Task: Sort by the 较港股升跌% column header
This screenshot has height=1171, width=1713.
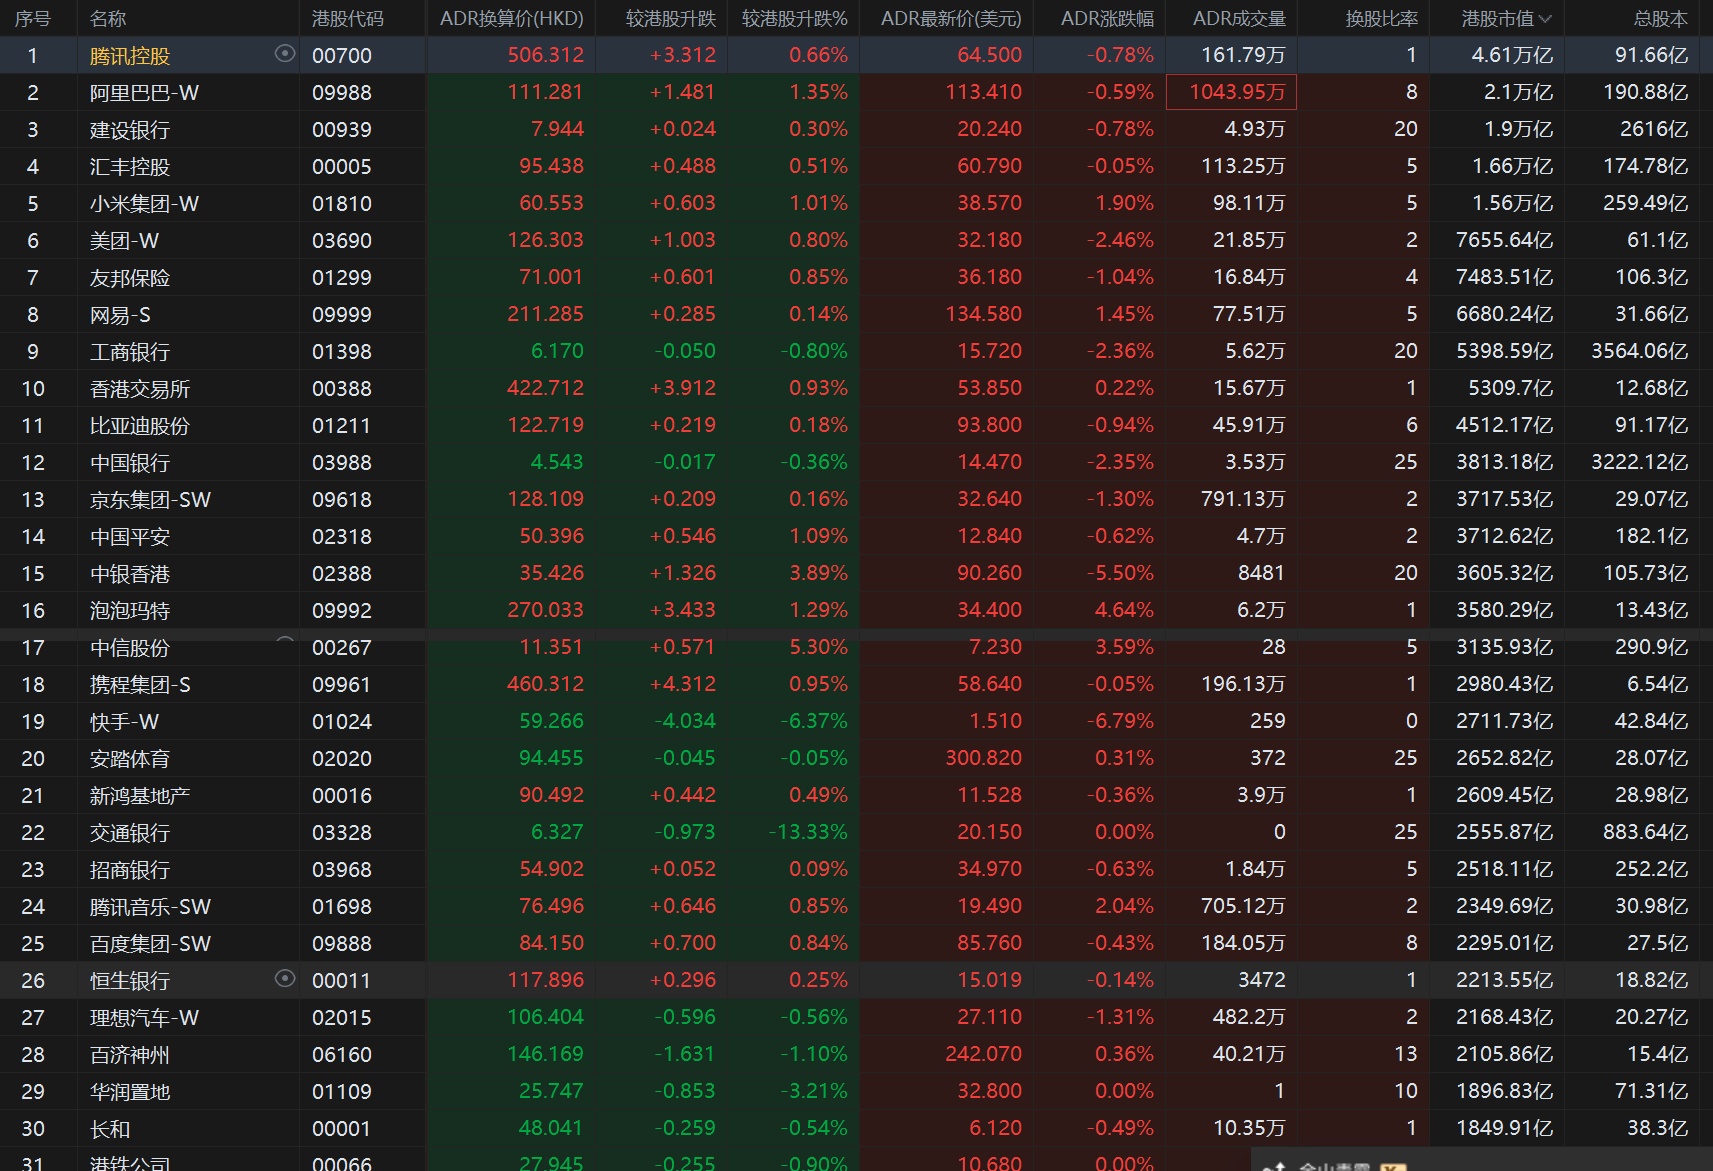Action: (x=794, y=19)
